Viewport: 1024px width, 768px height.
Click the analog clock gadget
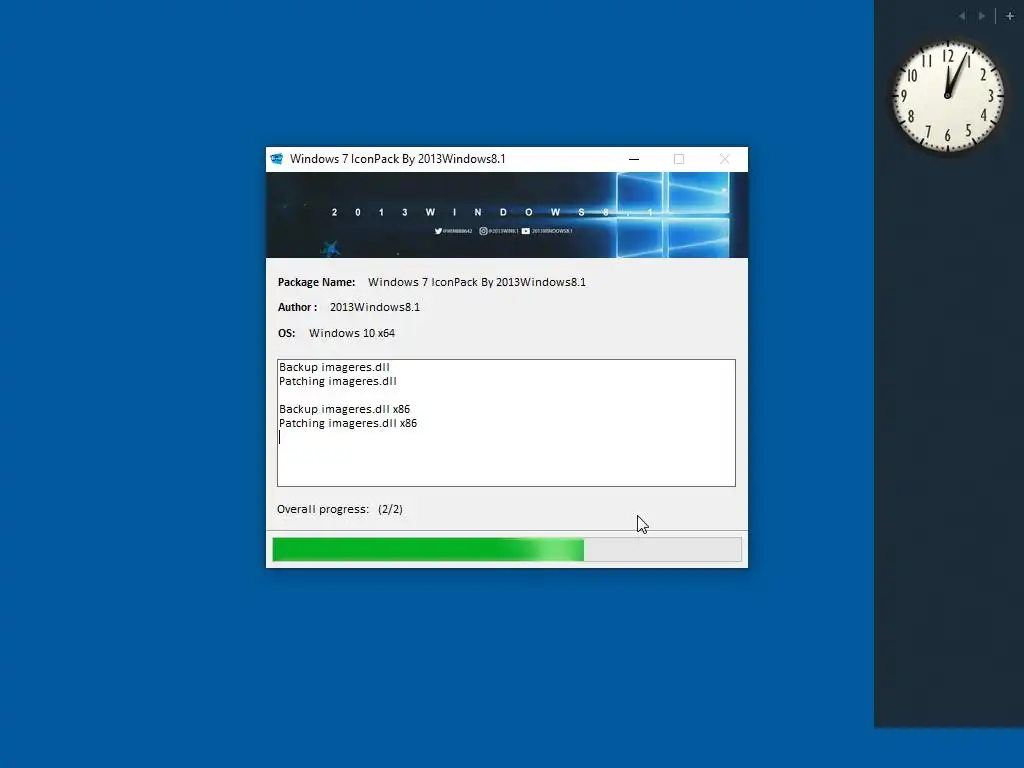point(948,97)
